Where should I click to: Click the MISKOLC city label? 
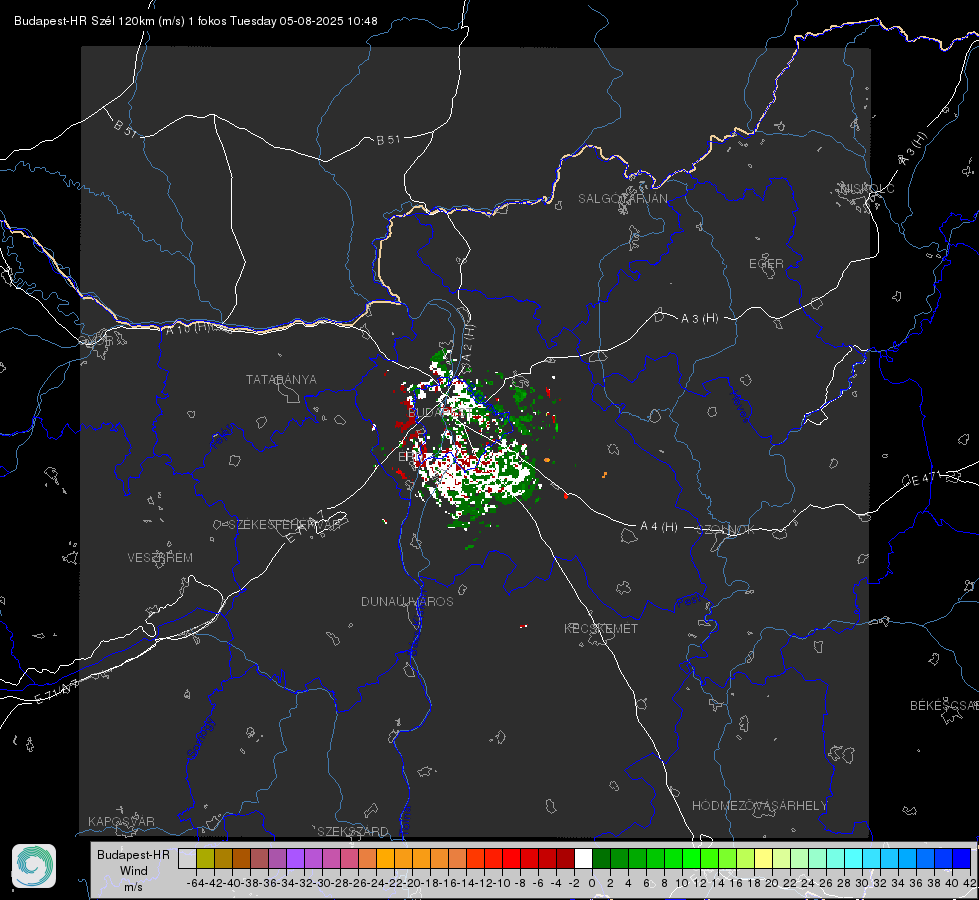(x=867, y=188)
